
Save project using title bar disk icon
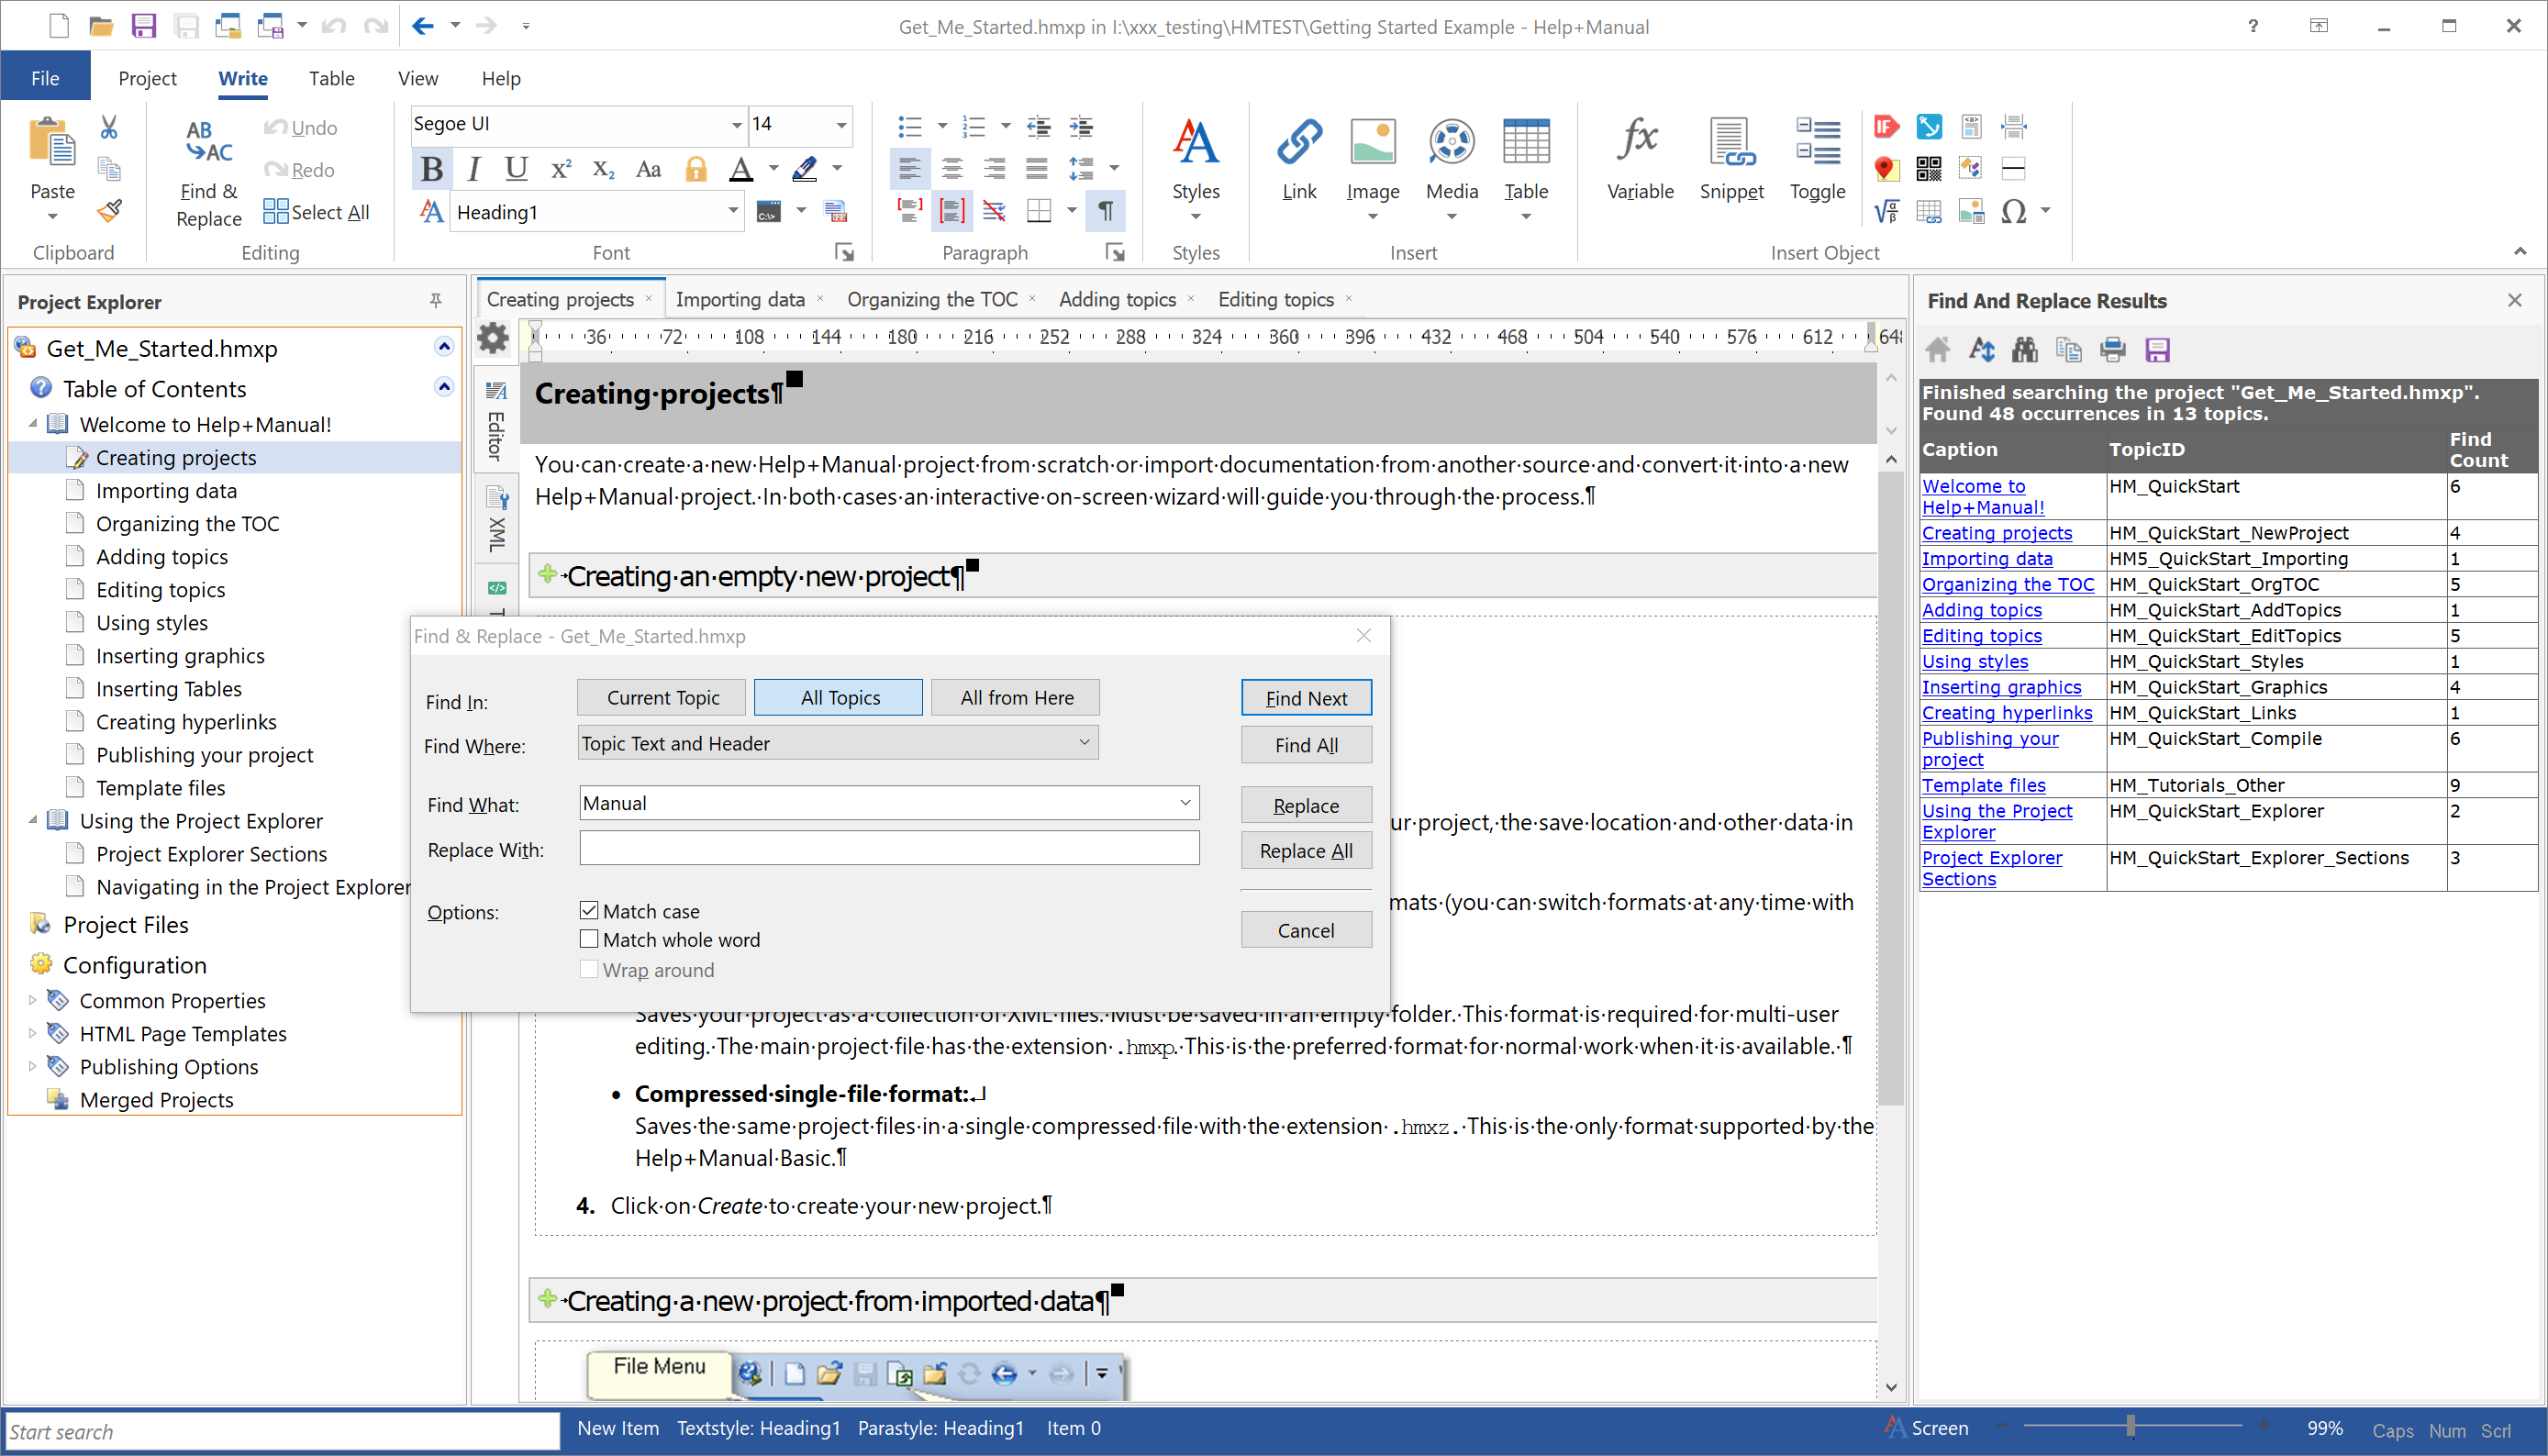[144, 26]
